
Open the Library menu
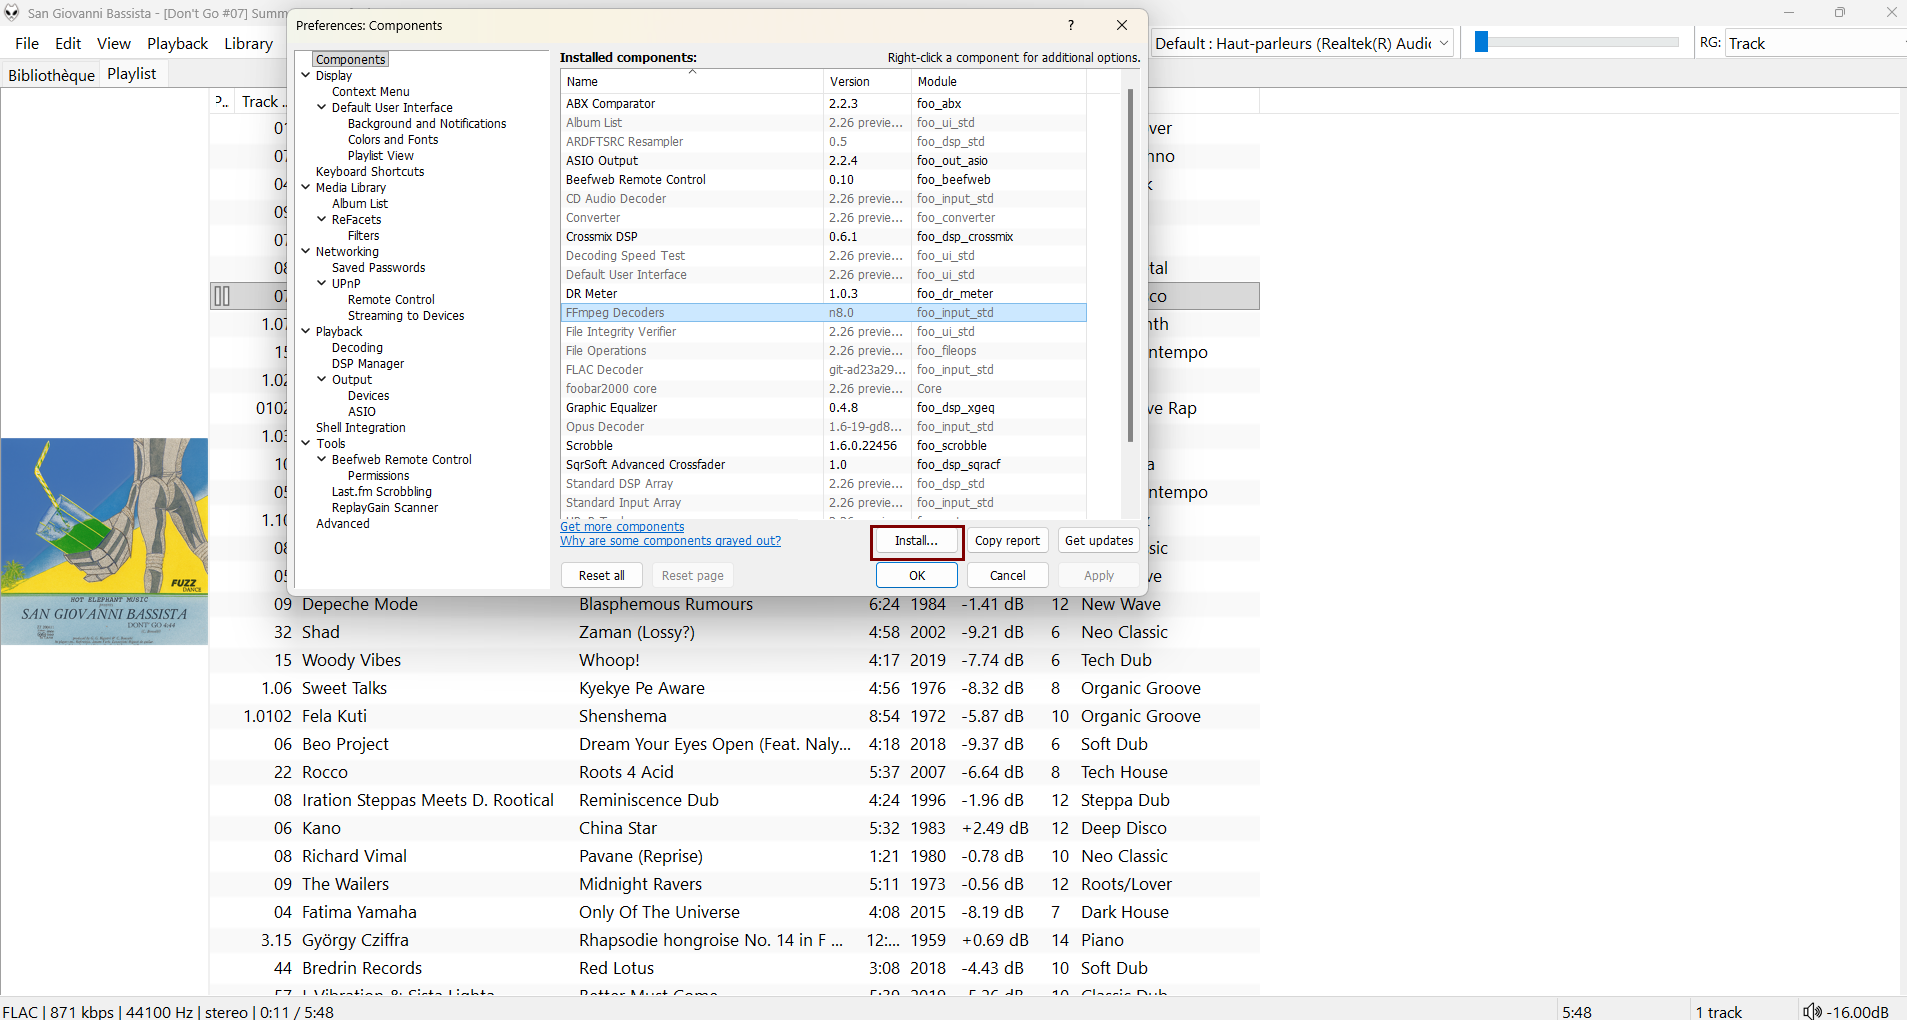(x=248, y=43)
